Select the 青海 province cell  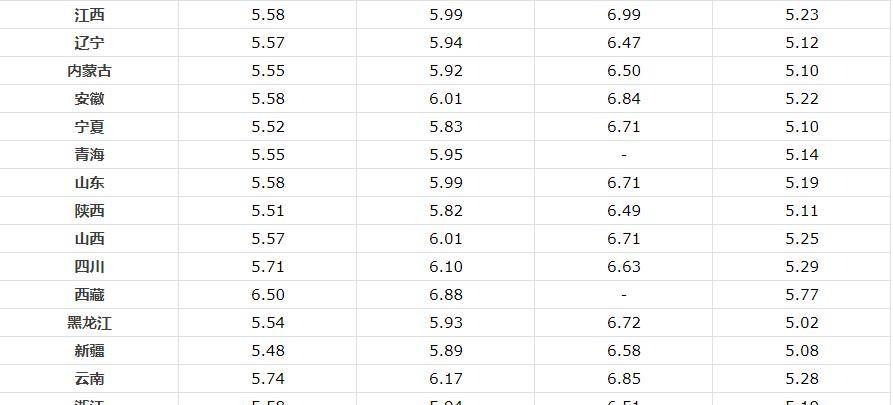tap(89, 154)
